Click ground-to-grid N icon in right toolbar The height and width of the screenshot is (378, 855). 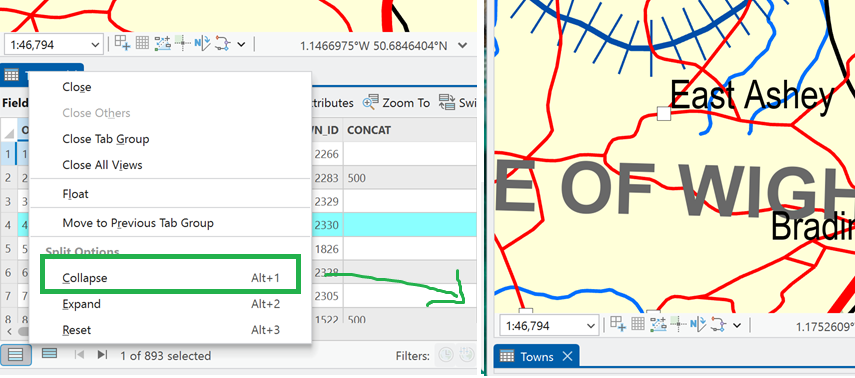[698, 325]
